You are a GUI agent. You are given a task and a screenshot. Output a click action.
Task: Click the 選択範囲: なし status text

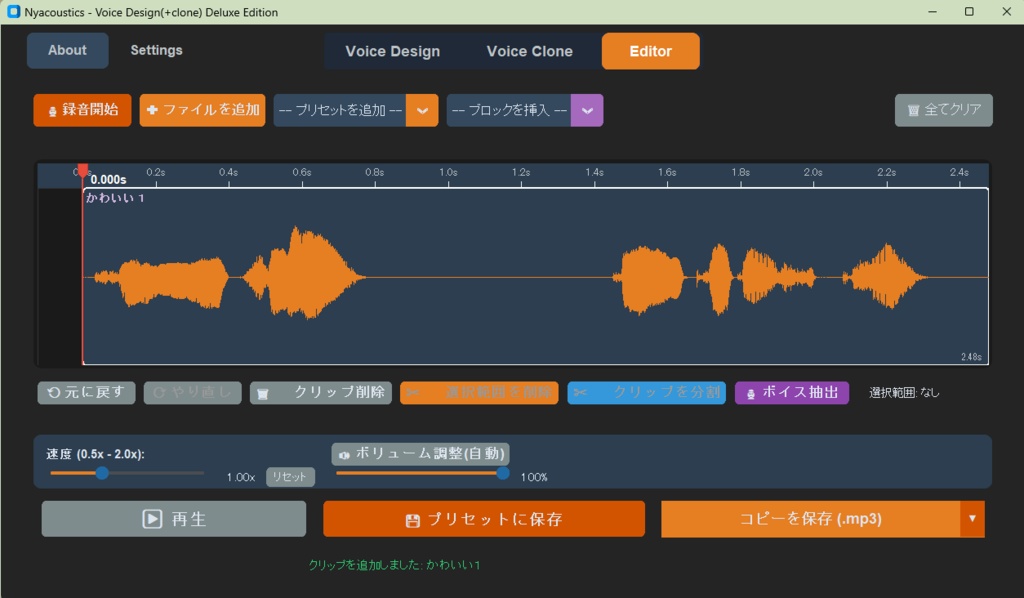point(904,392)
